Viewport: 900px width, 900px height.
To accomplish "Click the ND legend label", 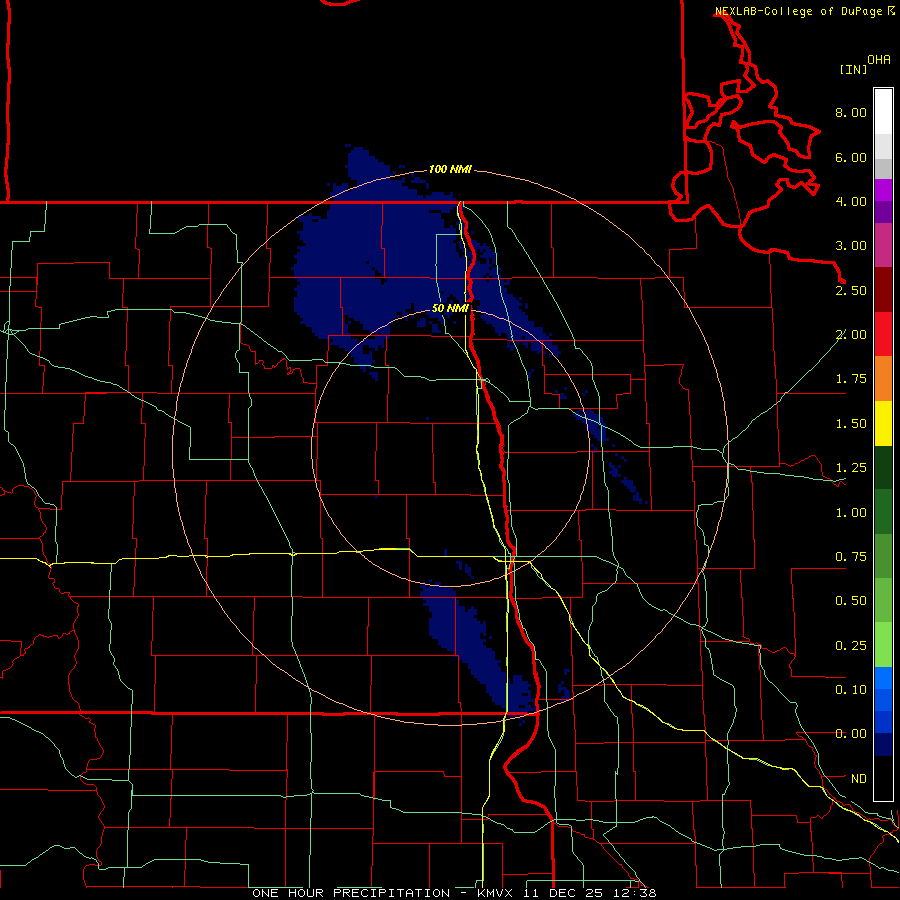I will (858, 779).
